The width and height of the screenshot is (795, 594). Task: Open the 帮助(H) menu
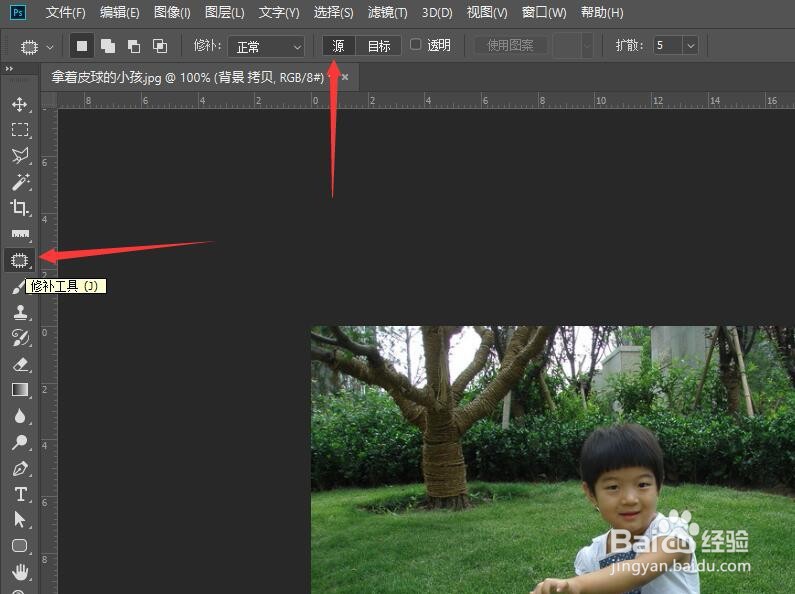pyautogui.click(x=602, y=13)
